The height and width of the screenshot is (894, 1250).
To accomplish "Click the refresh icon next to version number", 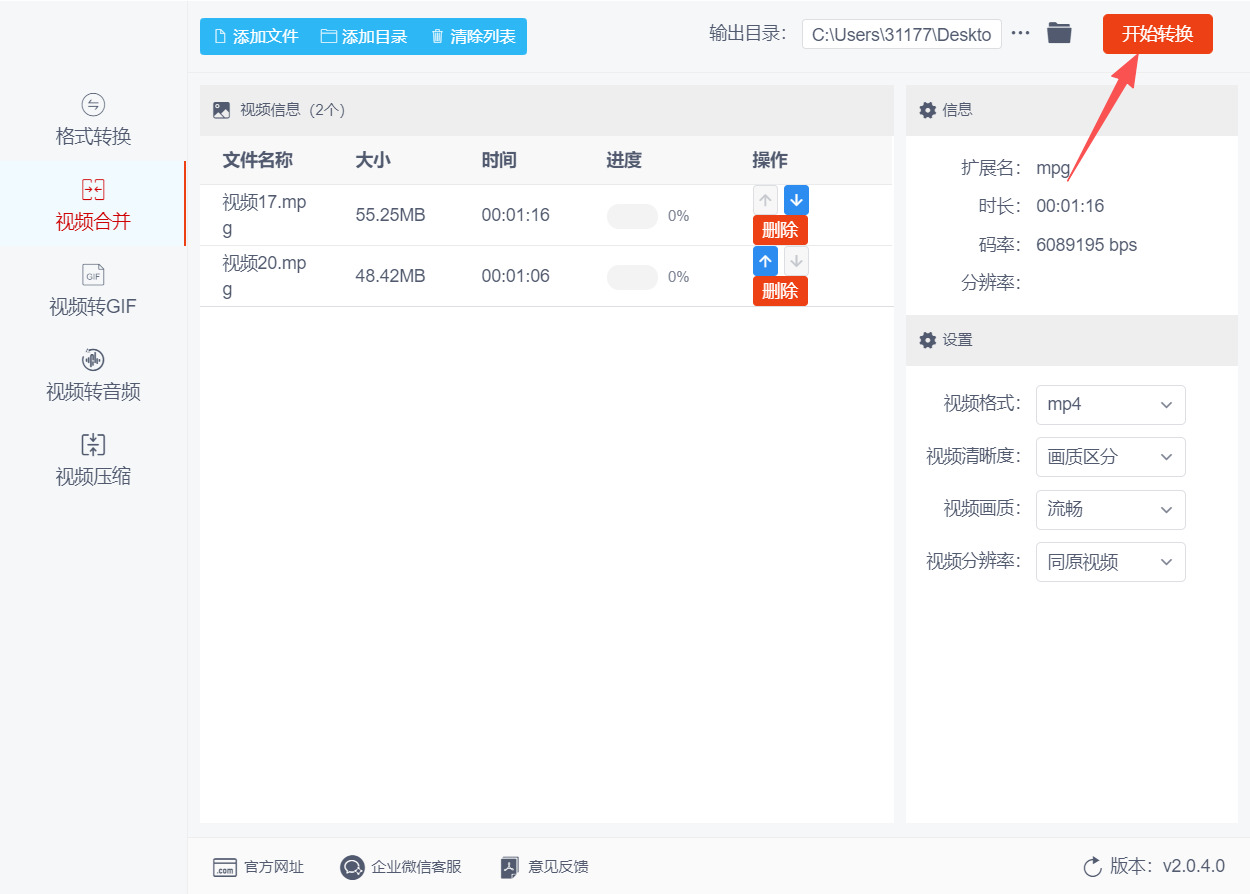I will 1093,868.
